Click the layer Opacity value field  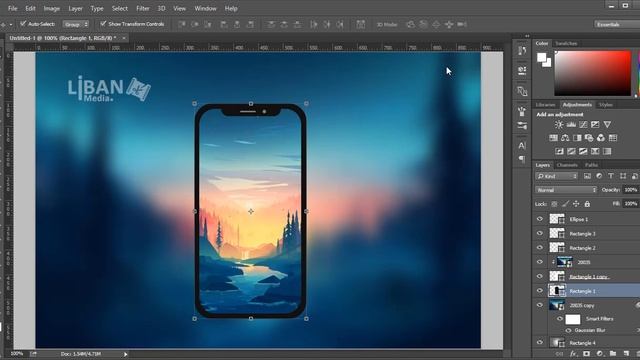631,190
